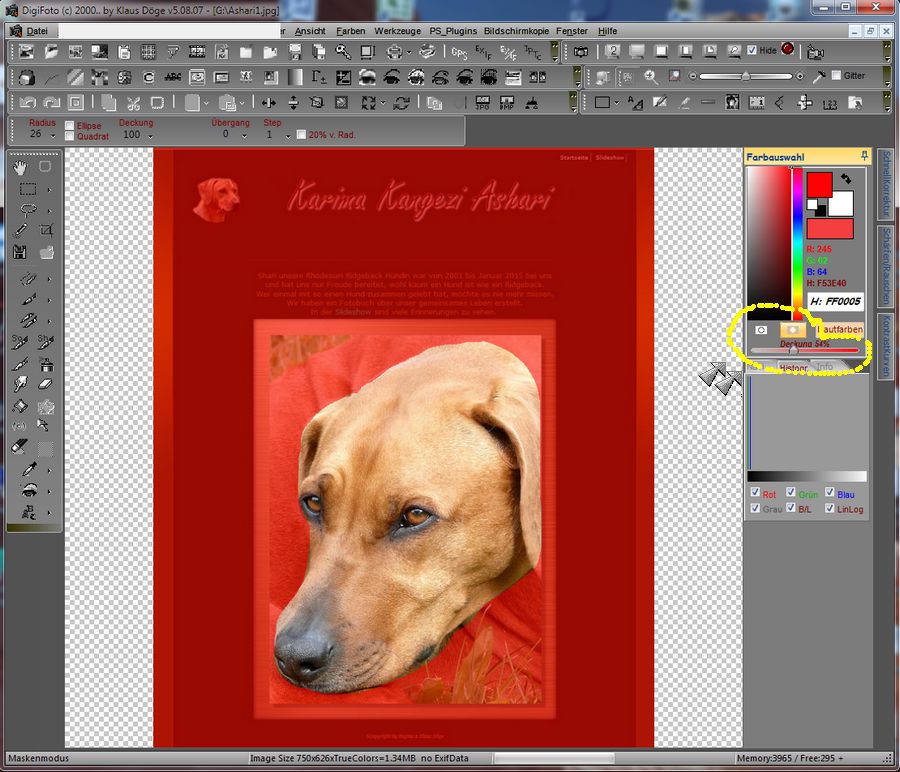Click the magnifier zoom-in icon
The width and height of the screenshot is (900, 772).
pyautogui.click(x=651, y=76)
